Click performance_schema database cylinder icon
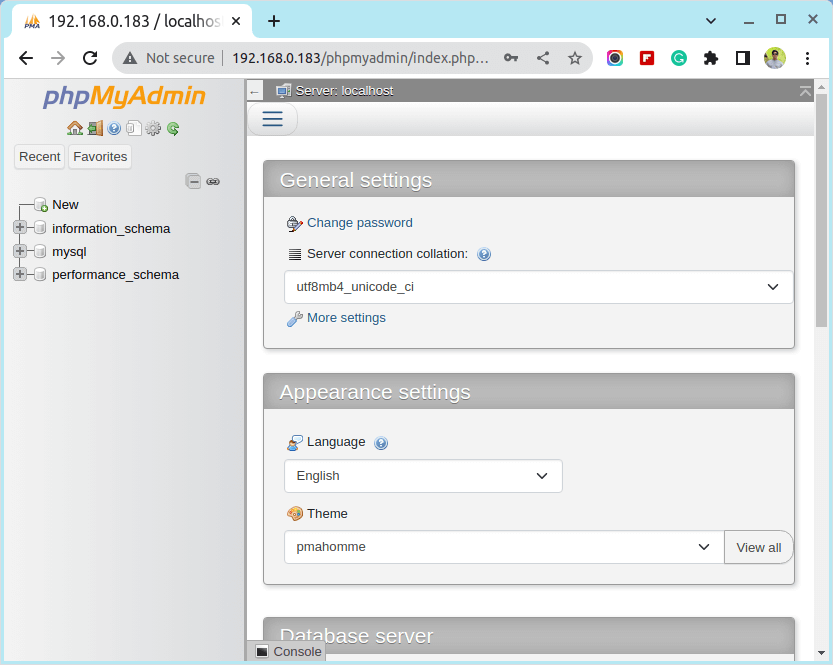 [40, 274]
